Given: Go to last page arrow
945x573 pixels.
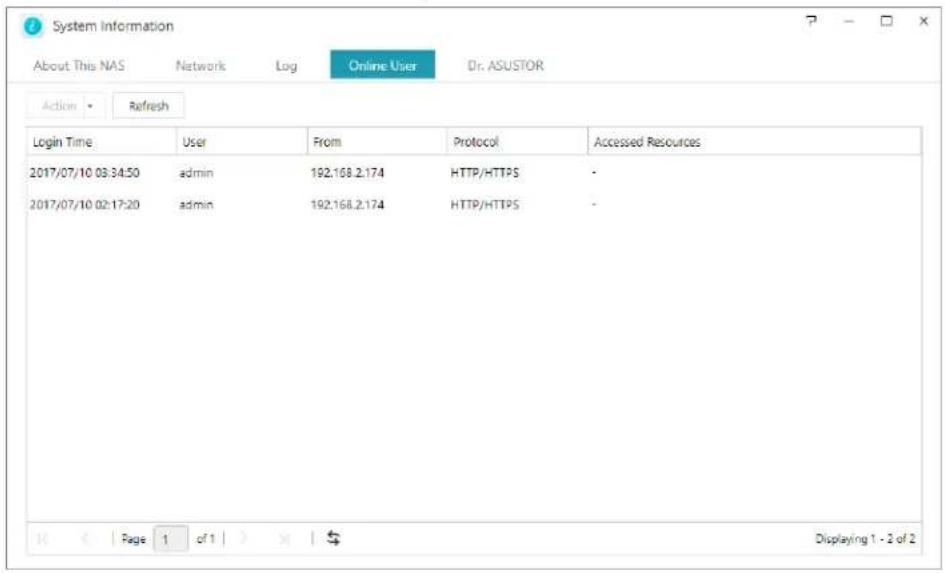Looking at the screenshot, I should (286, 538).
